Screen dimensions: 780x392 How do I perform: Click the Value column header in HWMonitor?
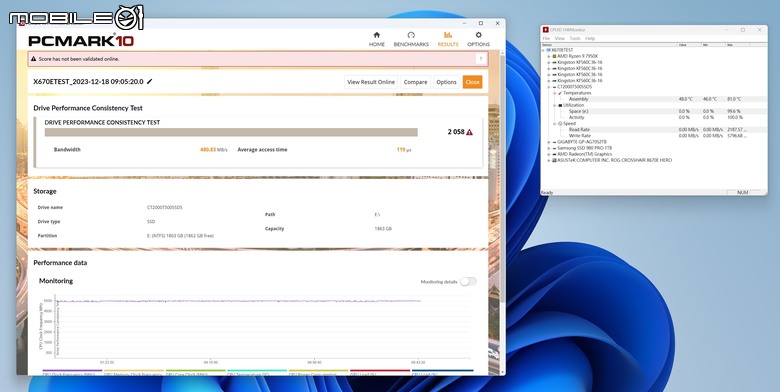[x=690, y=45]
